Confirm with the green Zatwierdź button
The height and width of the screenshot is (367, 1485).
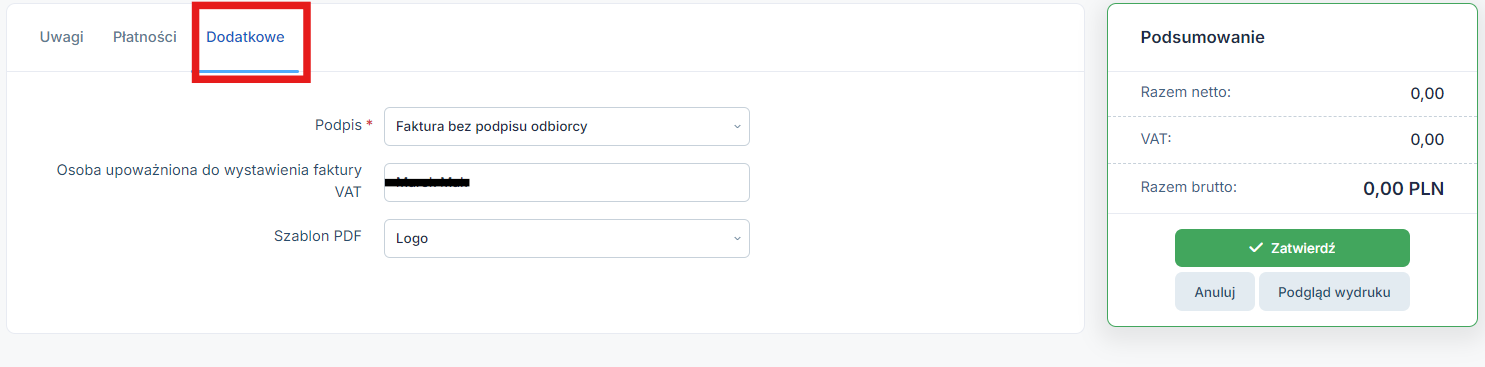pos(1292,248)
